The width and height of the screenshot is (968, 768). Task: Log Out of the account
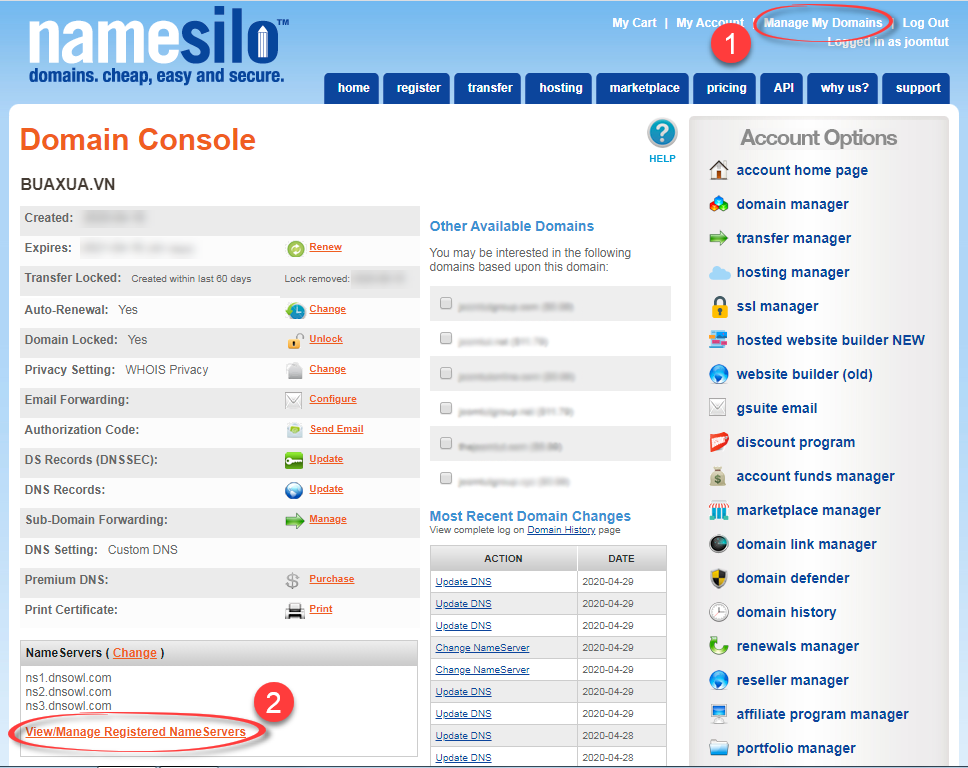tap(925, 23)
